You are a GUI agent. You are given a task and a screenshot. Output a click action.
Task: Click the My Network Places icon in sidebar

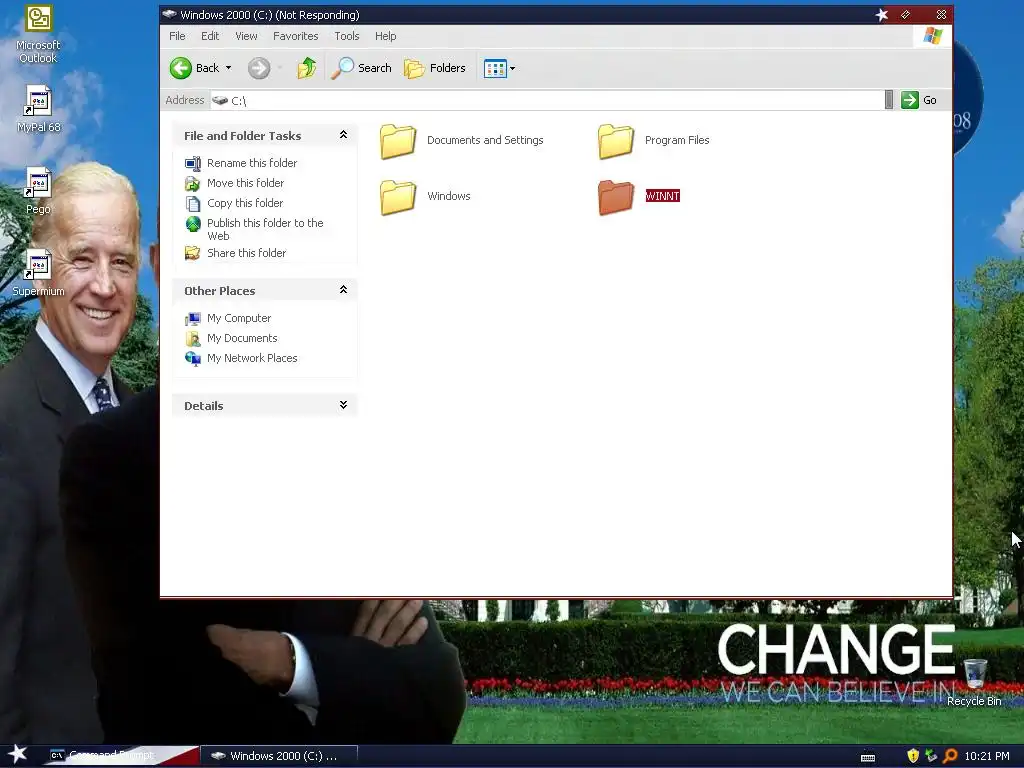click(x=193, y=358)
